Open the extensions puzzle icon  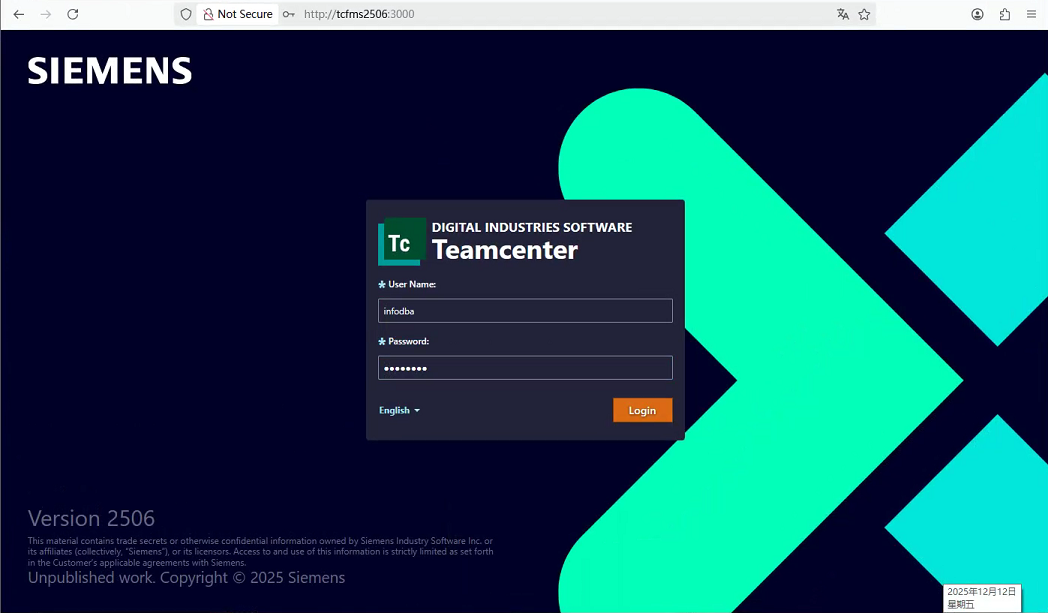pyautogui.click(x=1005, y=14)
